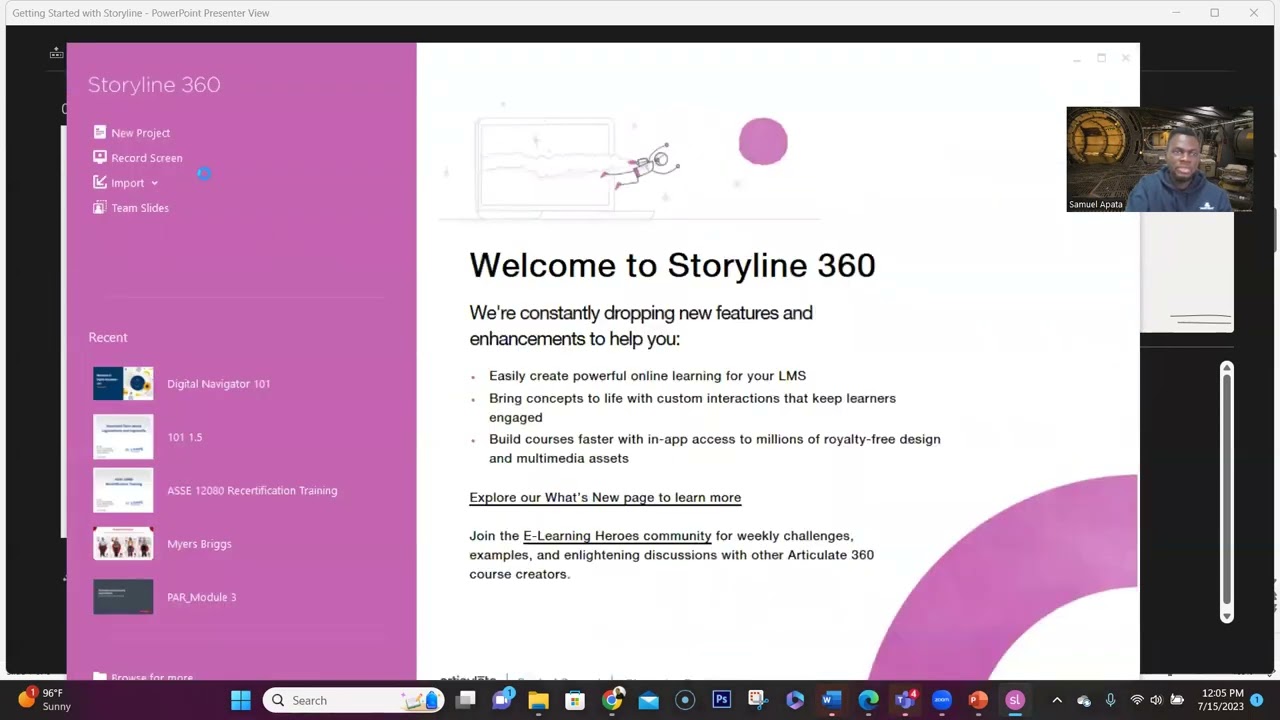Open Task View from the taskbar
This screenshot has width=1280, height=720.
466,700
